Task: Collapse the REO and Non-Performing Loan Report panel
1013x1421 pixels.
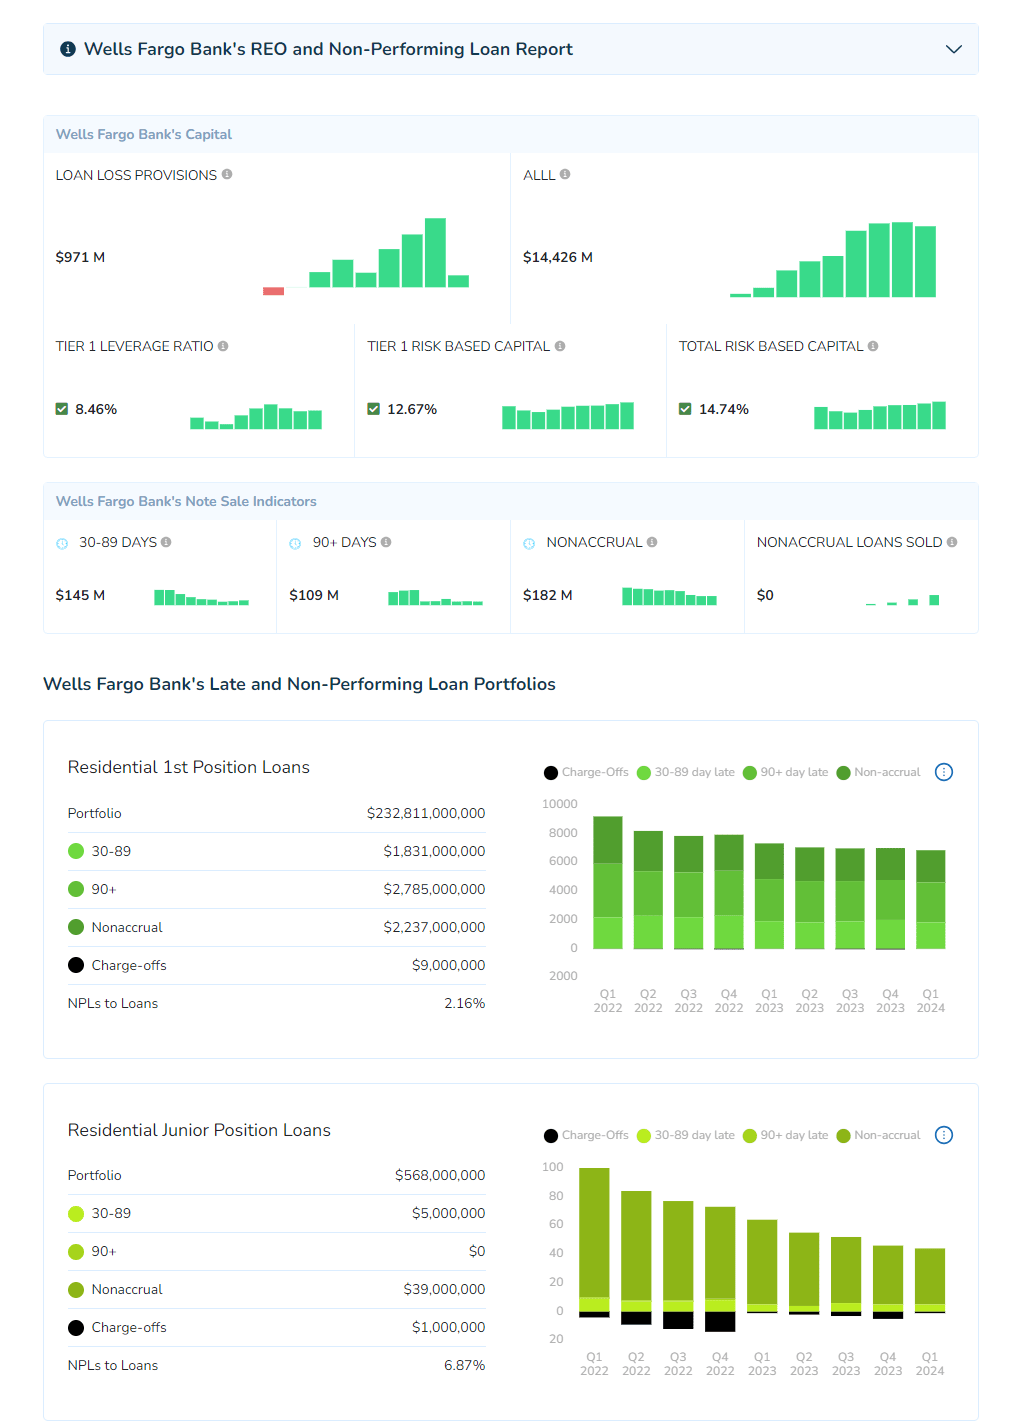Action: pos(954,49)
